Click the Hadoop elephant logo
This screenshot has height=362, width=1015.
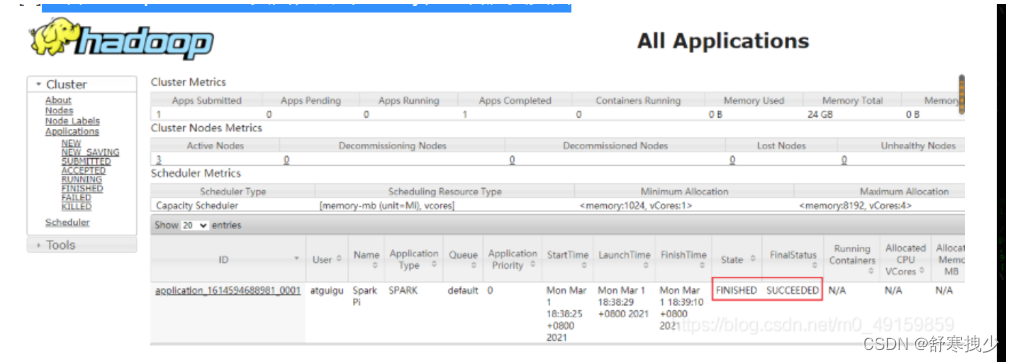(x=121, y=38)
